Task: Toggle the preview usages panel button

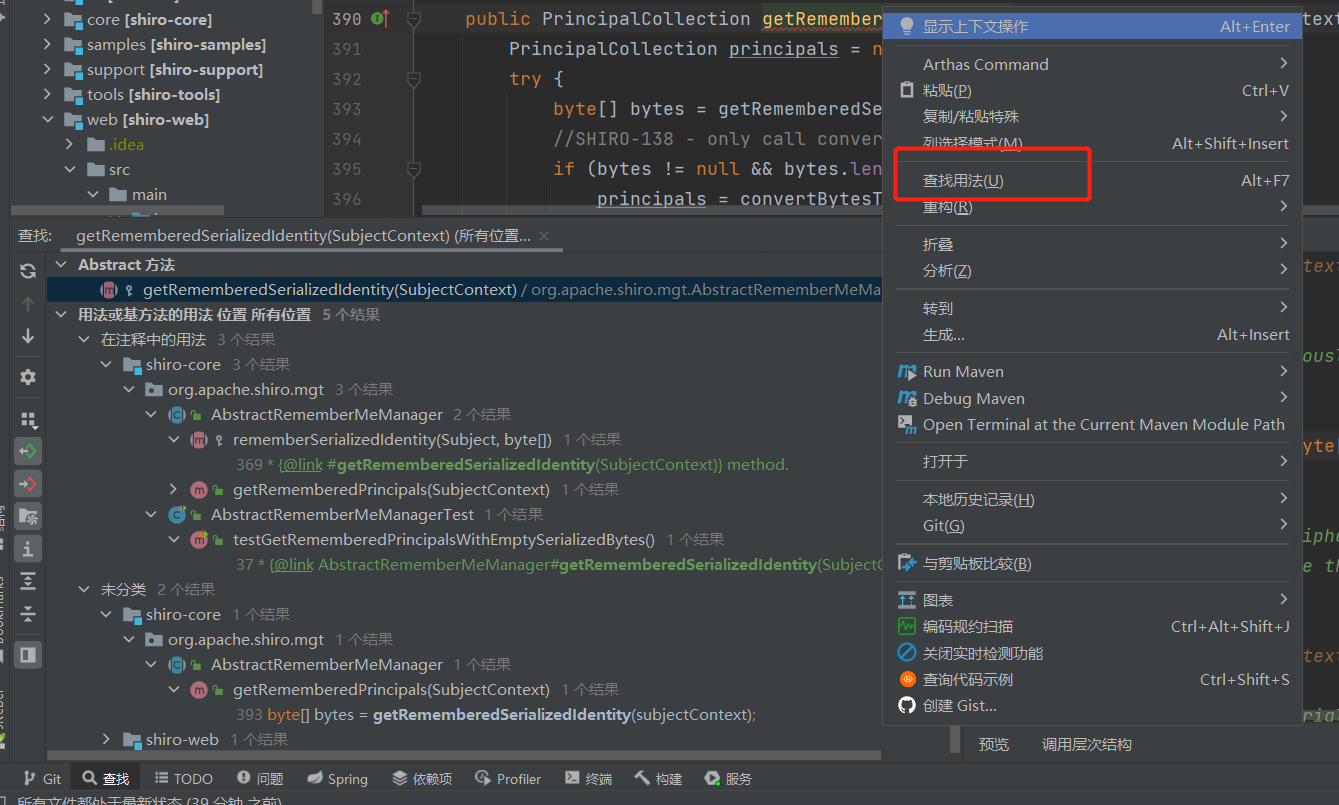Action: click(28, 655)
